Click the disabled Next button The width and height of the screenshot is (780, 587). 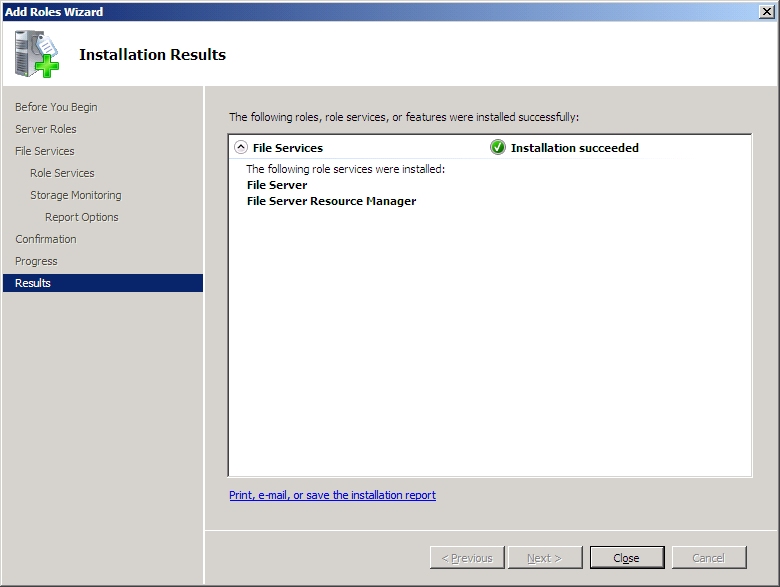click(545, 558)
